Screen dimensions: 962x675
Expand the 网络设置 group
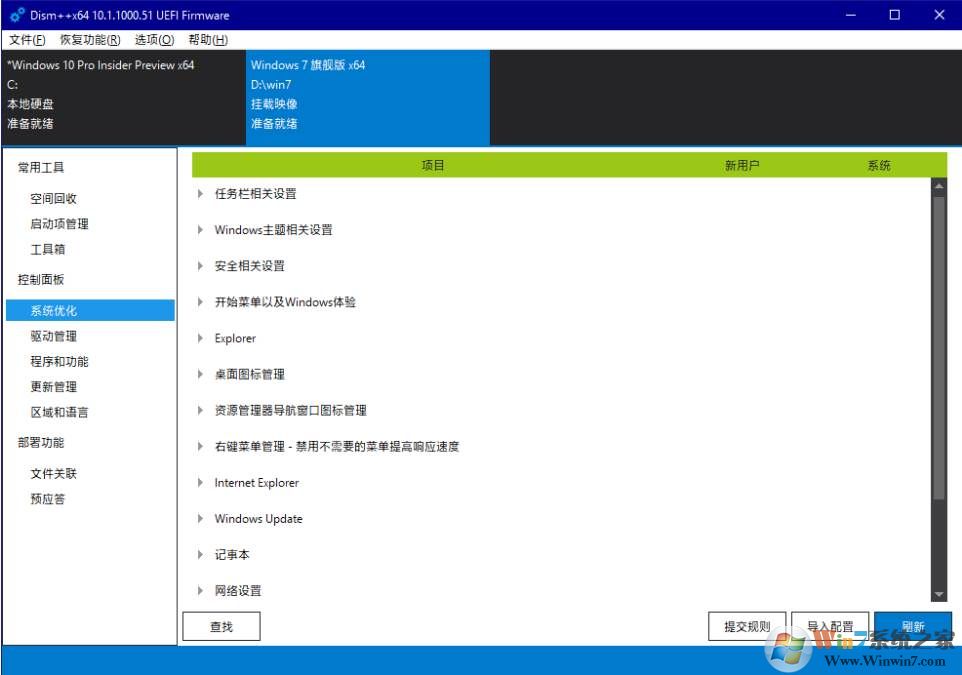pyautogui.click(x=200, y=591)
